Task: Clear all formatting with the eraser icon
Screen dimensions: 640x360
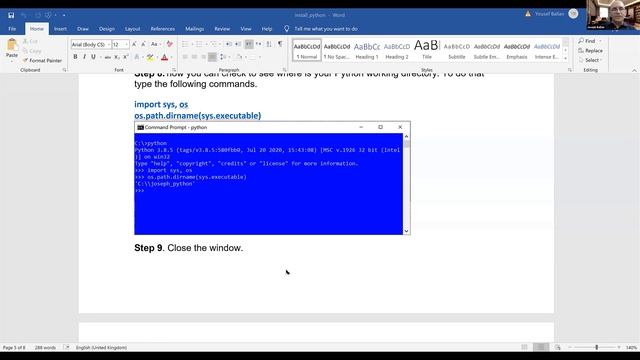Action: point(170,44)
